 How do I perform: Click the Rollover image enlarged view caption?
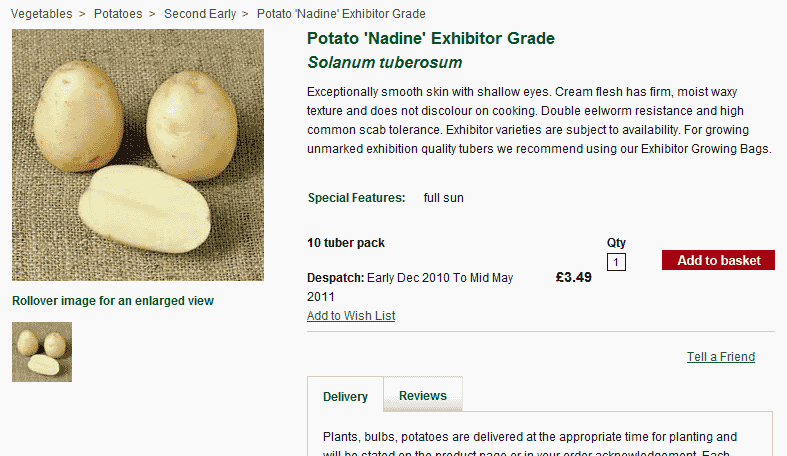point(113,300)
